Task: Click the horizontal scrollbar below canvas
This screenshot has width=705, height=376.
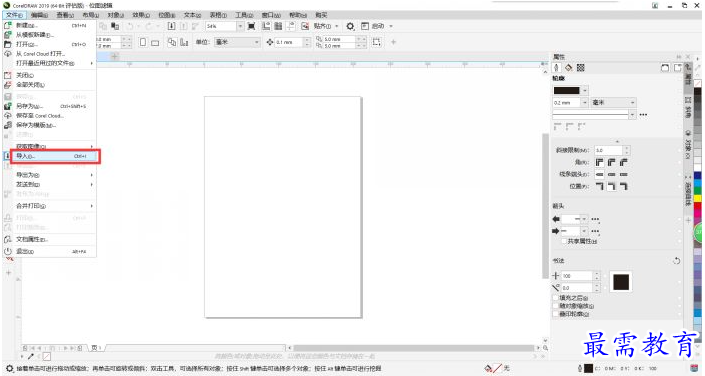Action: pyautogui.click(x=414, y=348)
